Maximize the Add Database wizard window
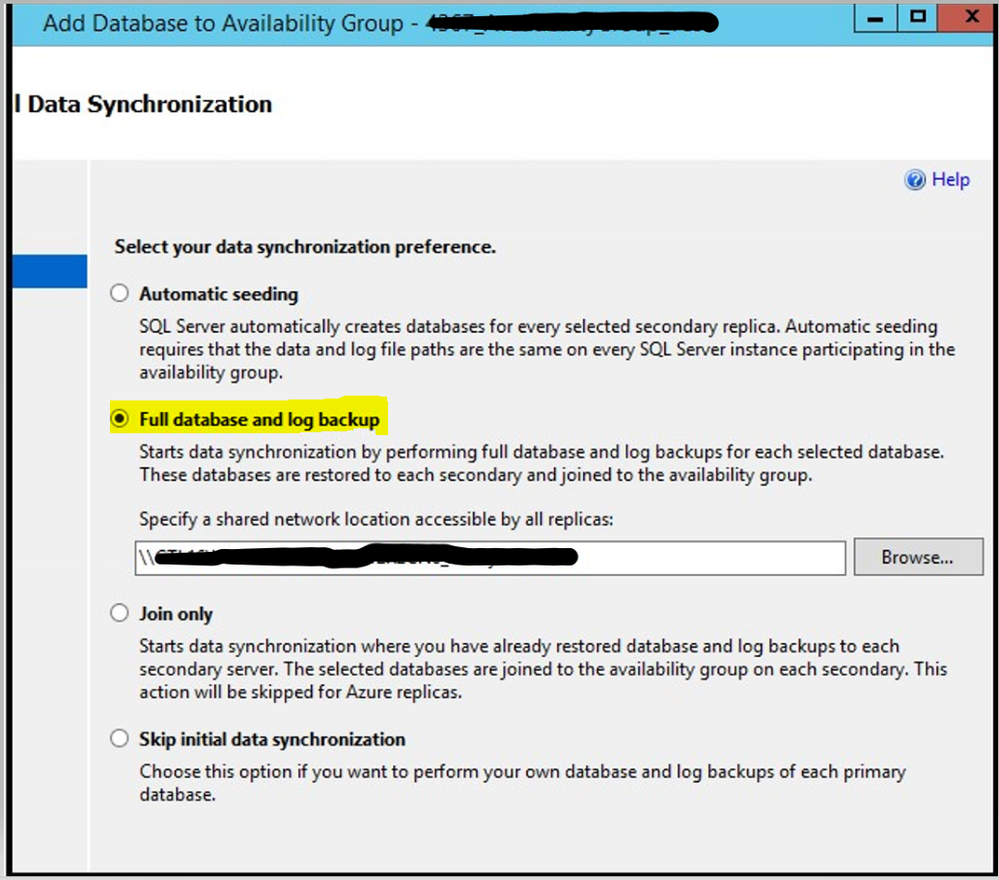The image size is (999, 880). coord(917,17)
